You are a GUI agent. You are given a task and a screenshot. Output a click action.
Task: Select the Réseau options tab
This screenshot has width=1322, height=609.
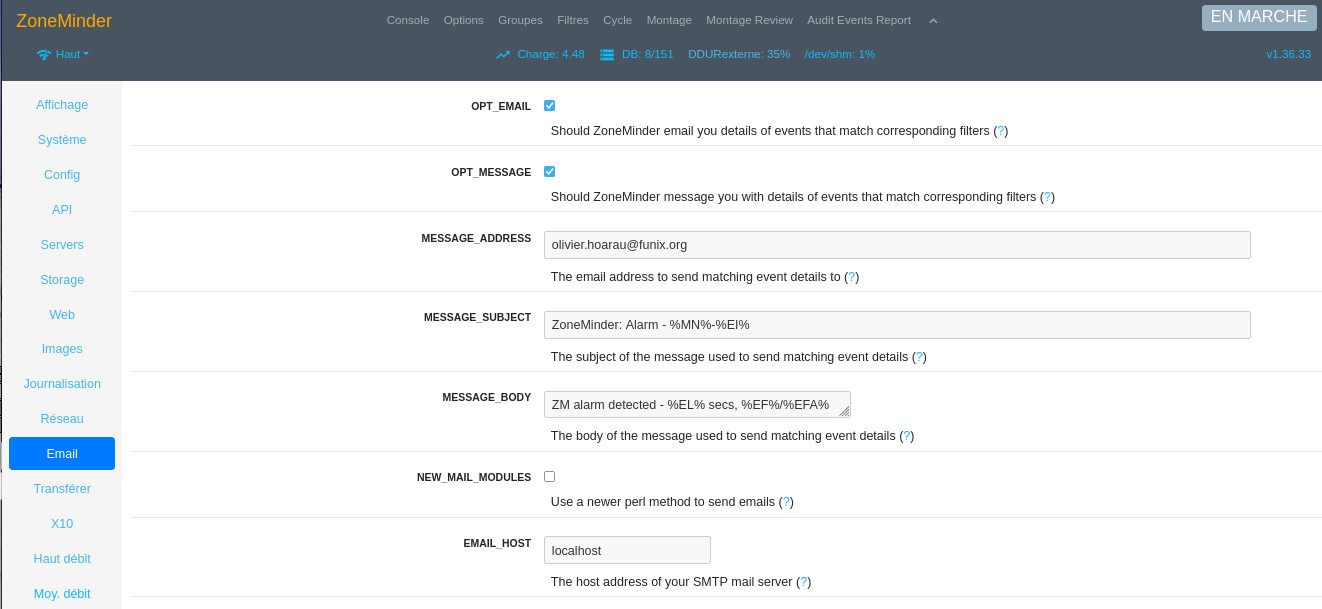coord(62,419)
